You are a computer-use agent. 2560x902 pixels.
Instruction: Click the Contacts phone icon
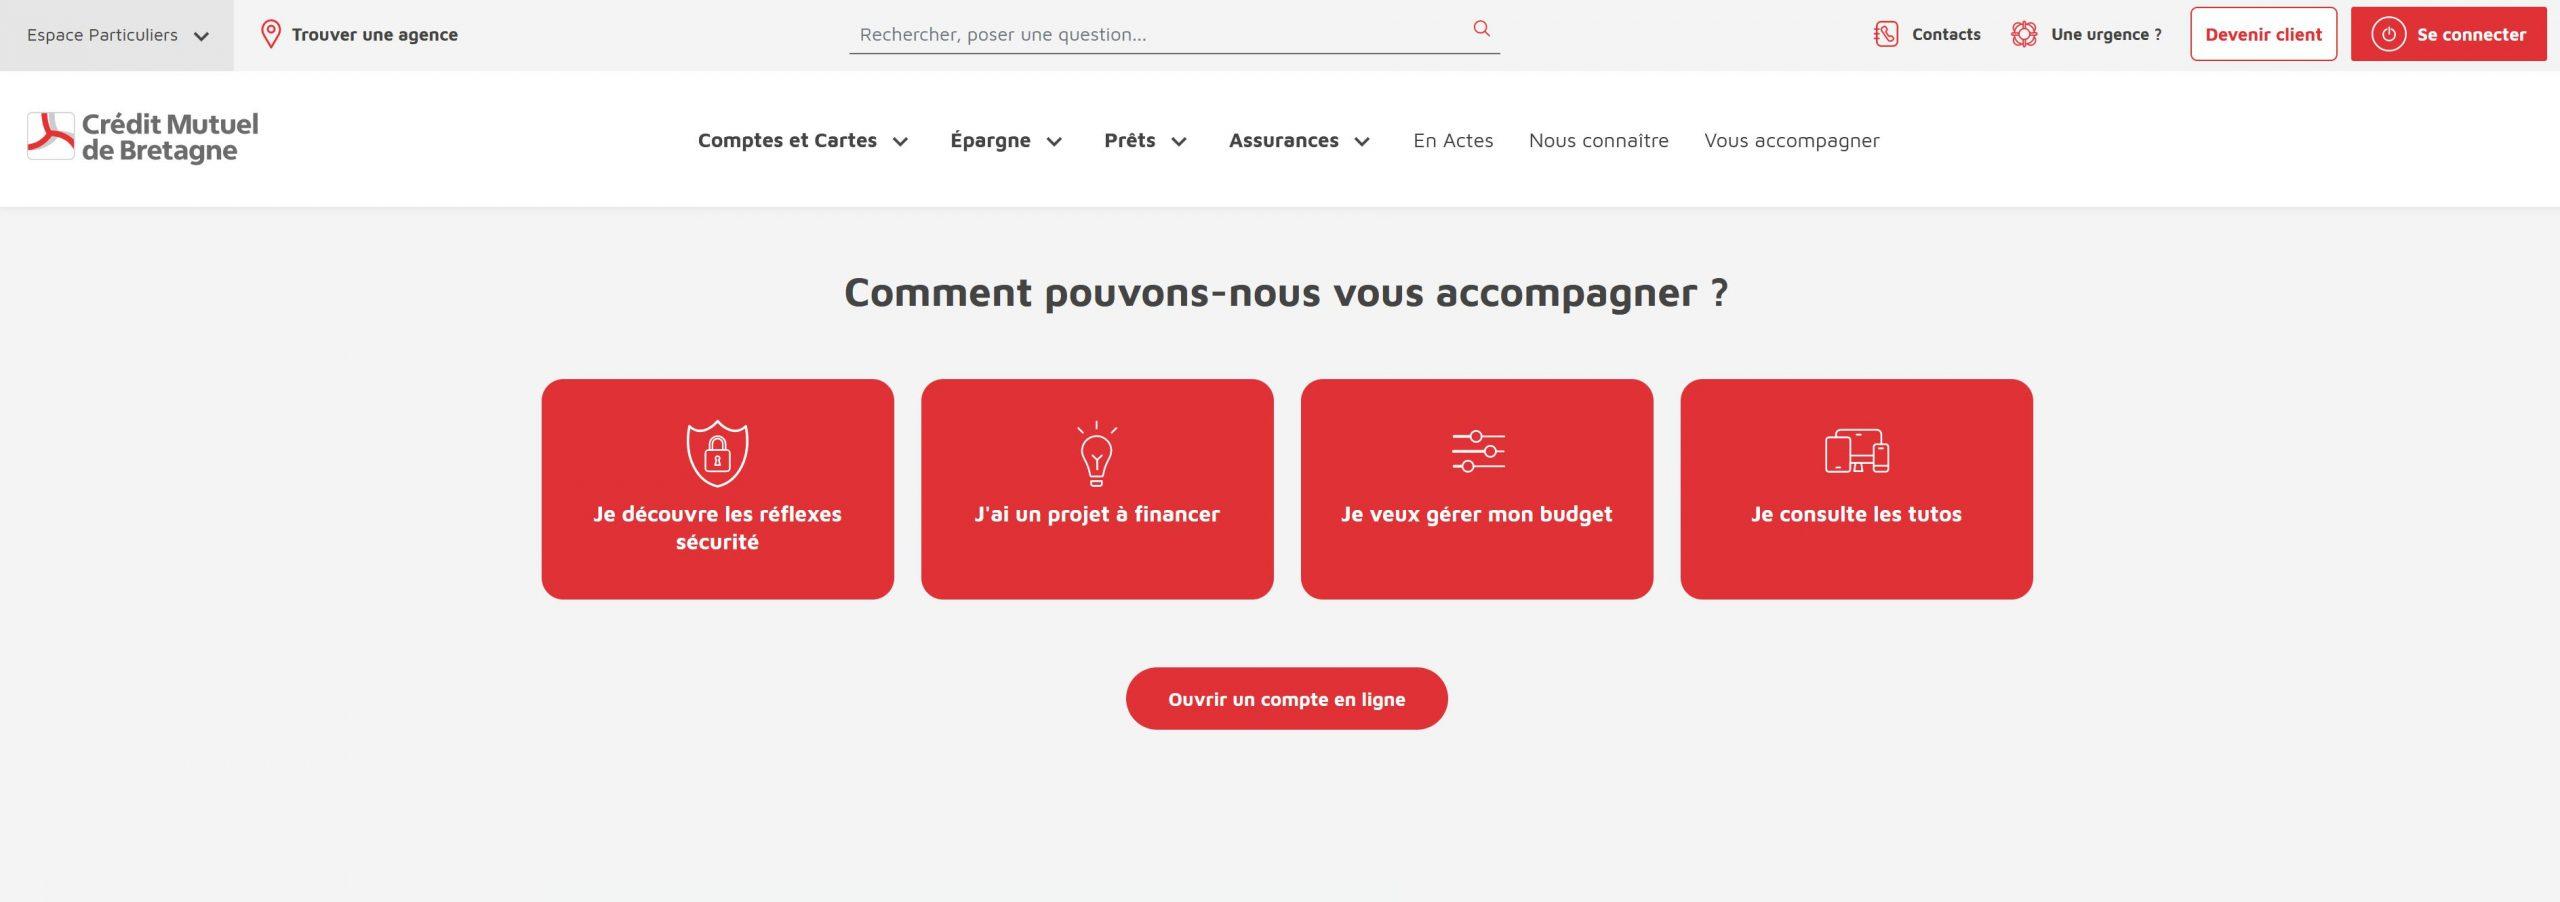coord(1885,34)
